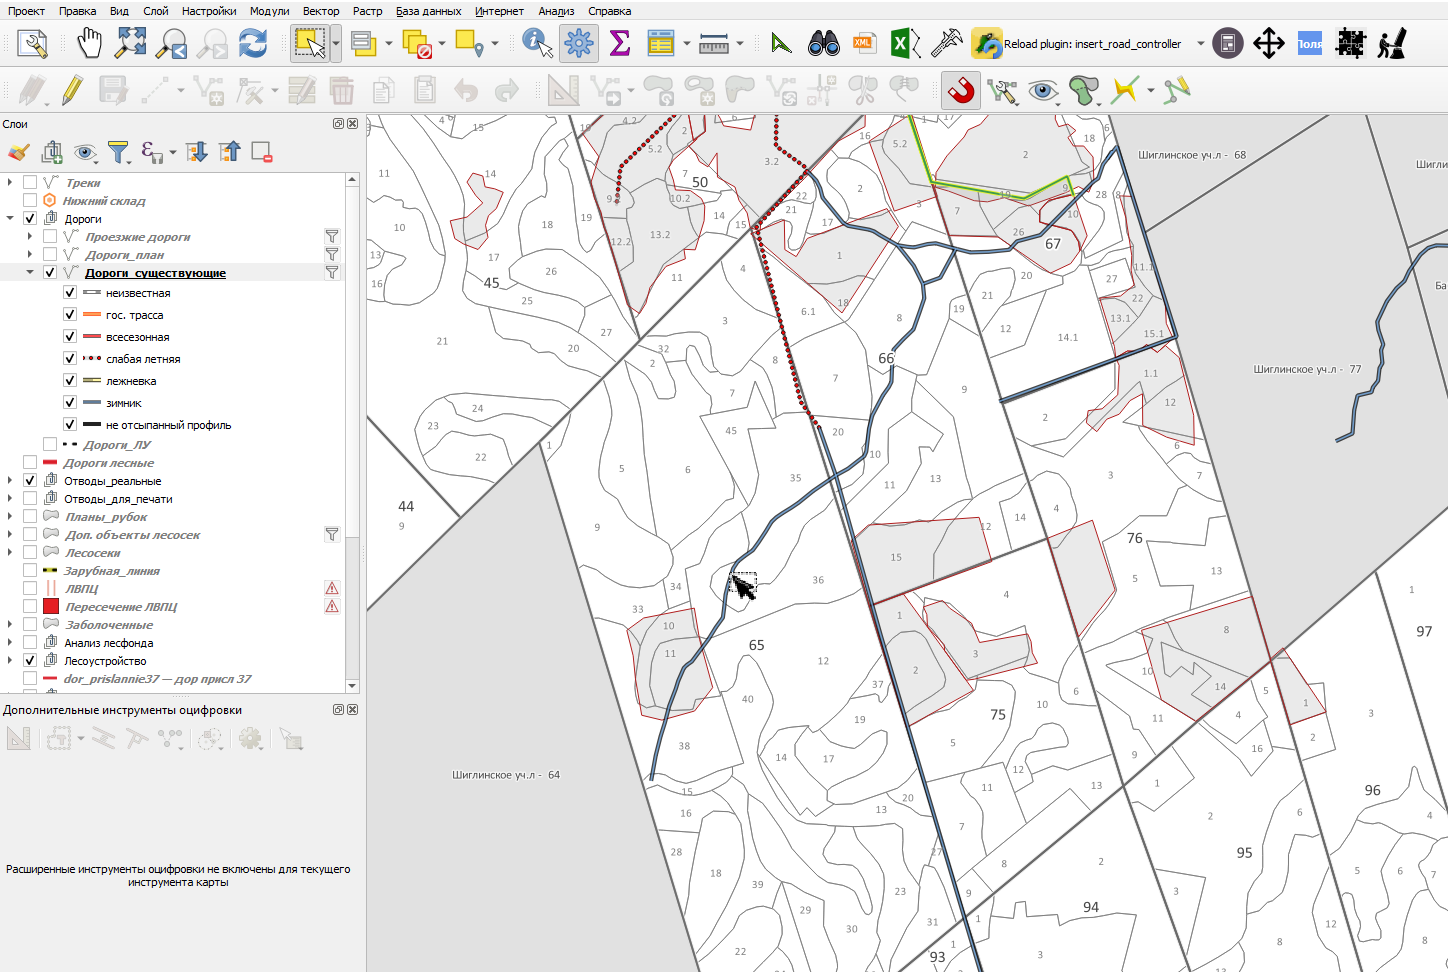
Task: Click Expand All layers icon
Action: [197, 152]
